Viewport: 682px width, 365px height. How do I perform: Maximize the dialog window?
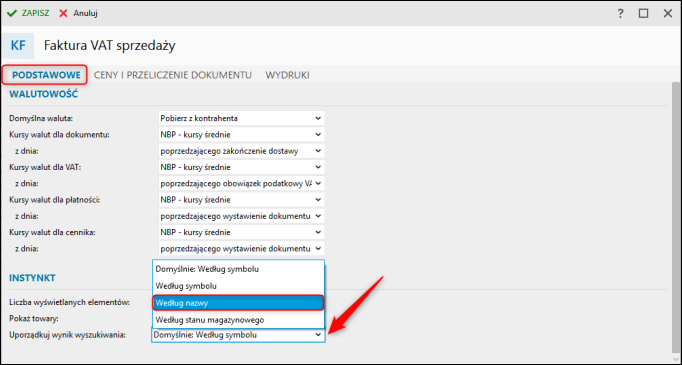pos(643,13)
